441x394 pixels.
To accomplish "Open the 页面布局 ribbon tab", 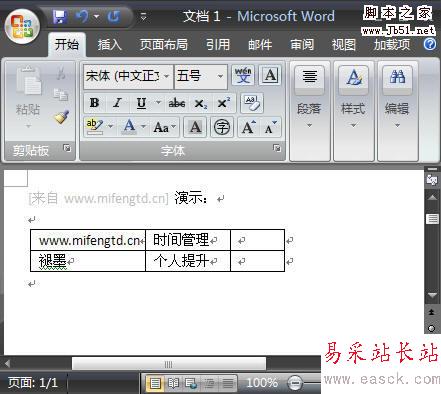I will 164,44.
